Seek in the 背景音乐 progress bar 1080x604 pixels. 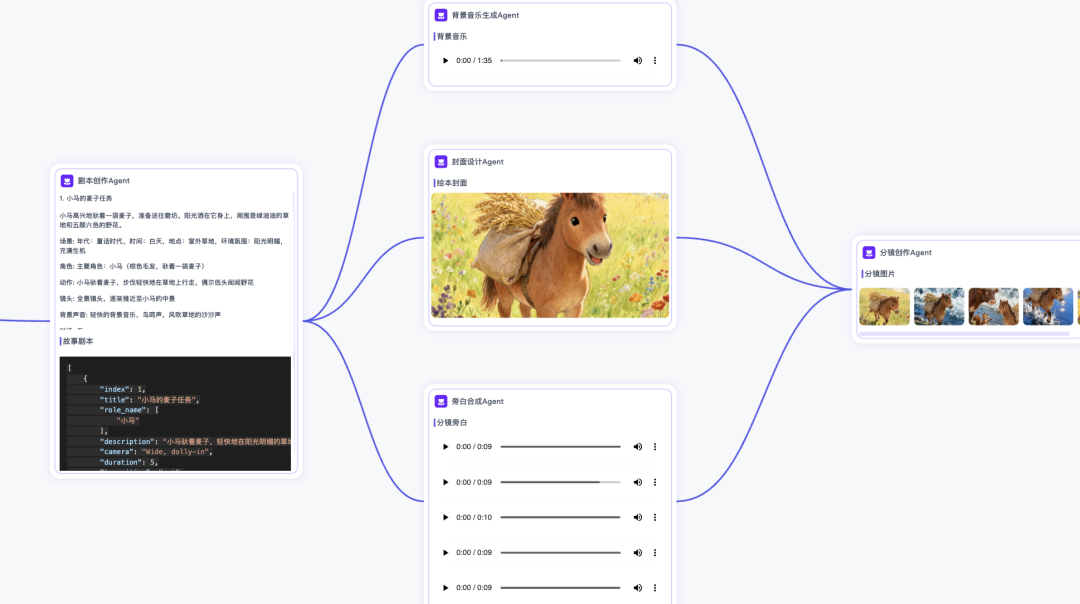point(560,61)
